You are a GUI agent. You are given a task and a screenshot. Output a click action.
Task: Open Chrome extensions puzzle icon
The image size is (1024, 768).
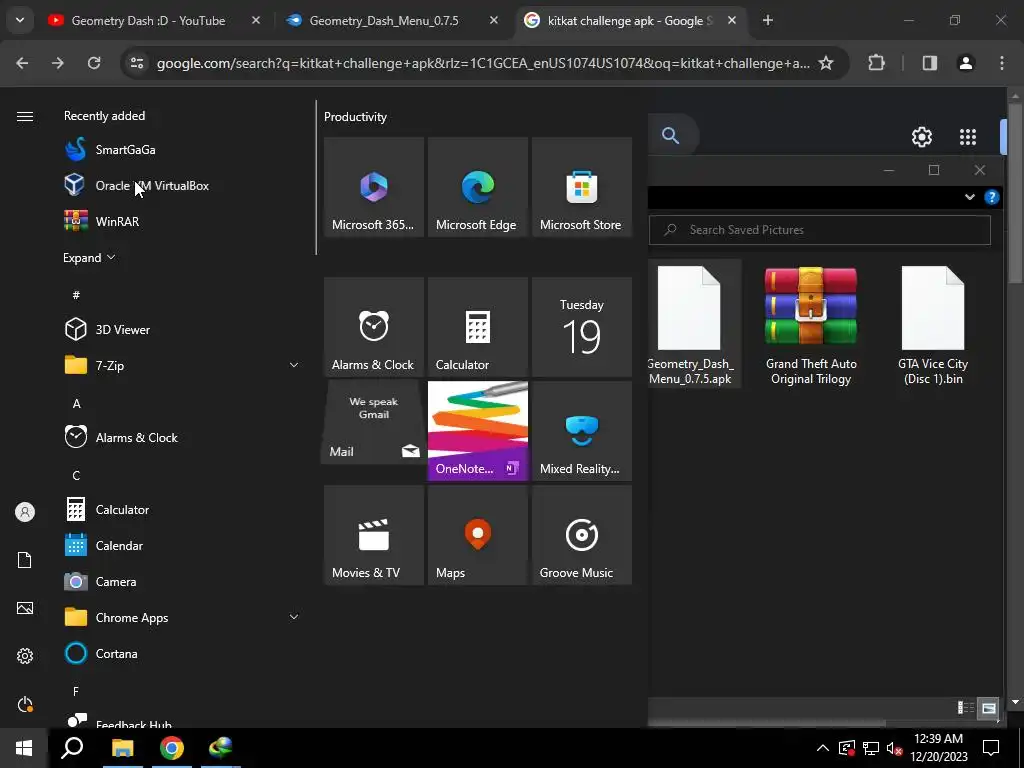[x=876, y=63]
